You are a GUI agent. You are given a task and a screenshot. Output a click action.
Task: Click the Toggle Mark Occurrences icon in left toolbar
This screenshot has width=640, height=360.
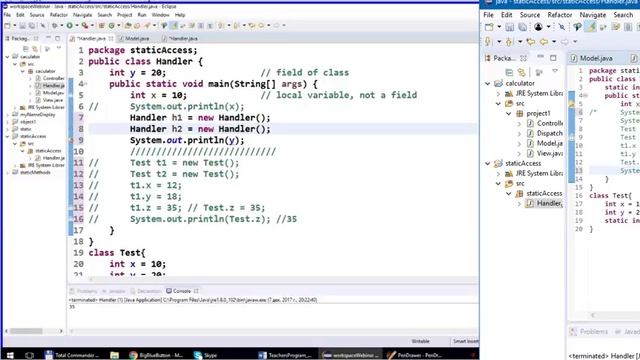174,25
